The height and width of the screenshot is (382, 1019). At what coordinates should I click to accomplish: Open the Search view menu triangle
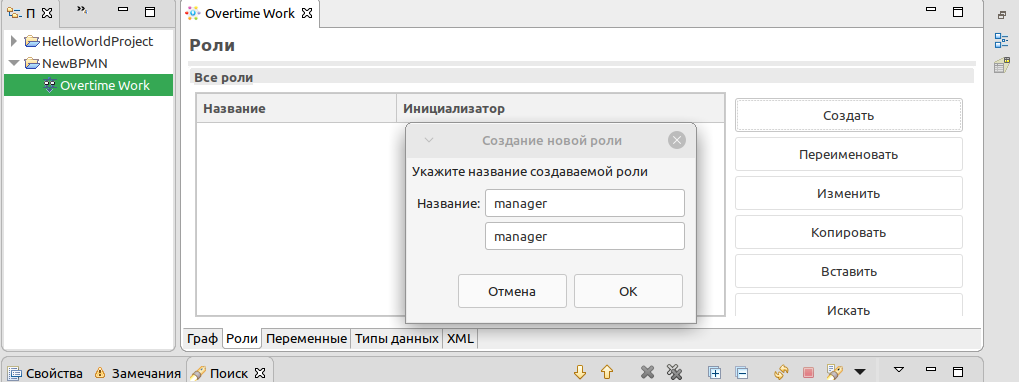pyautogui.click(x=899, y=370)
